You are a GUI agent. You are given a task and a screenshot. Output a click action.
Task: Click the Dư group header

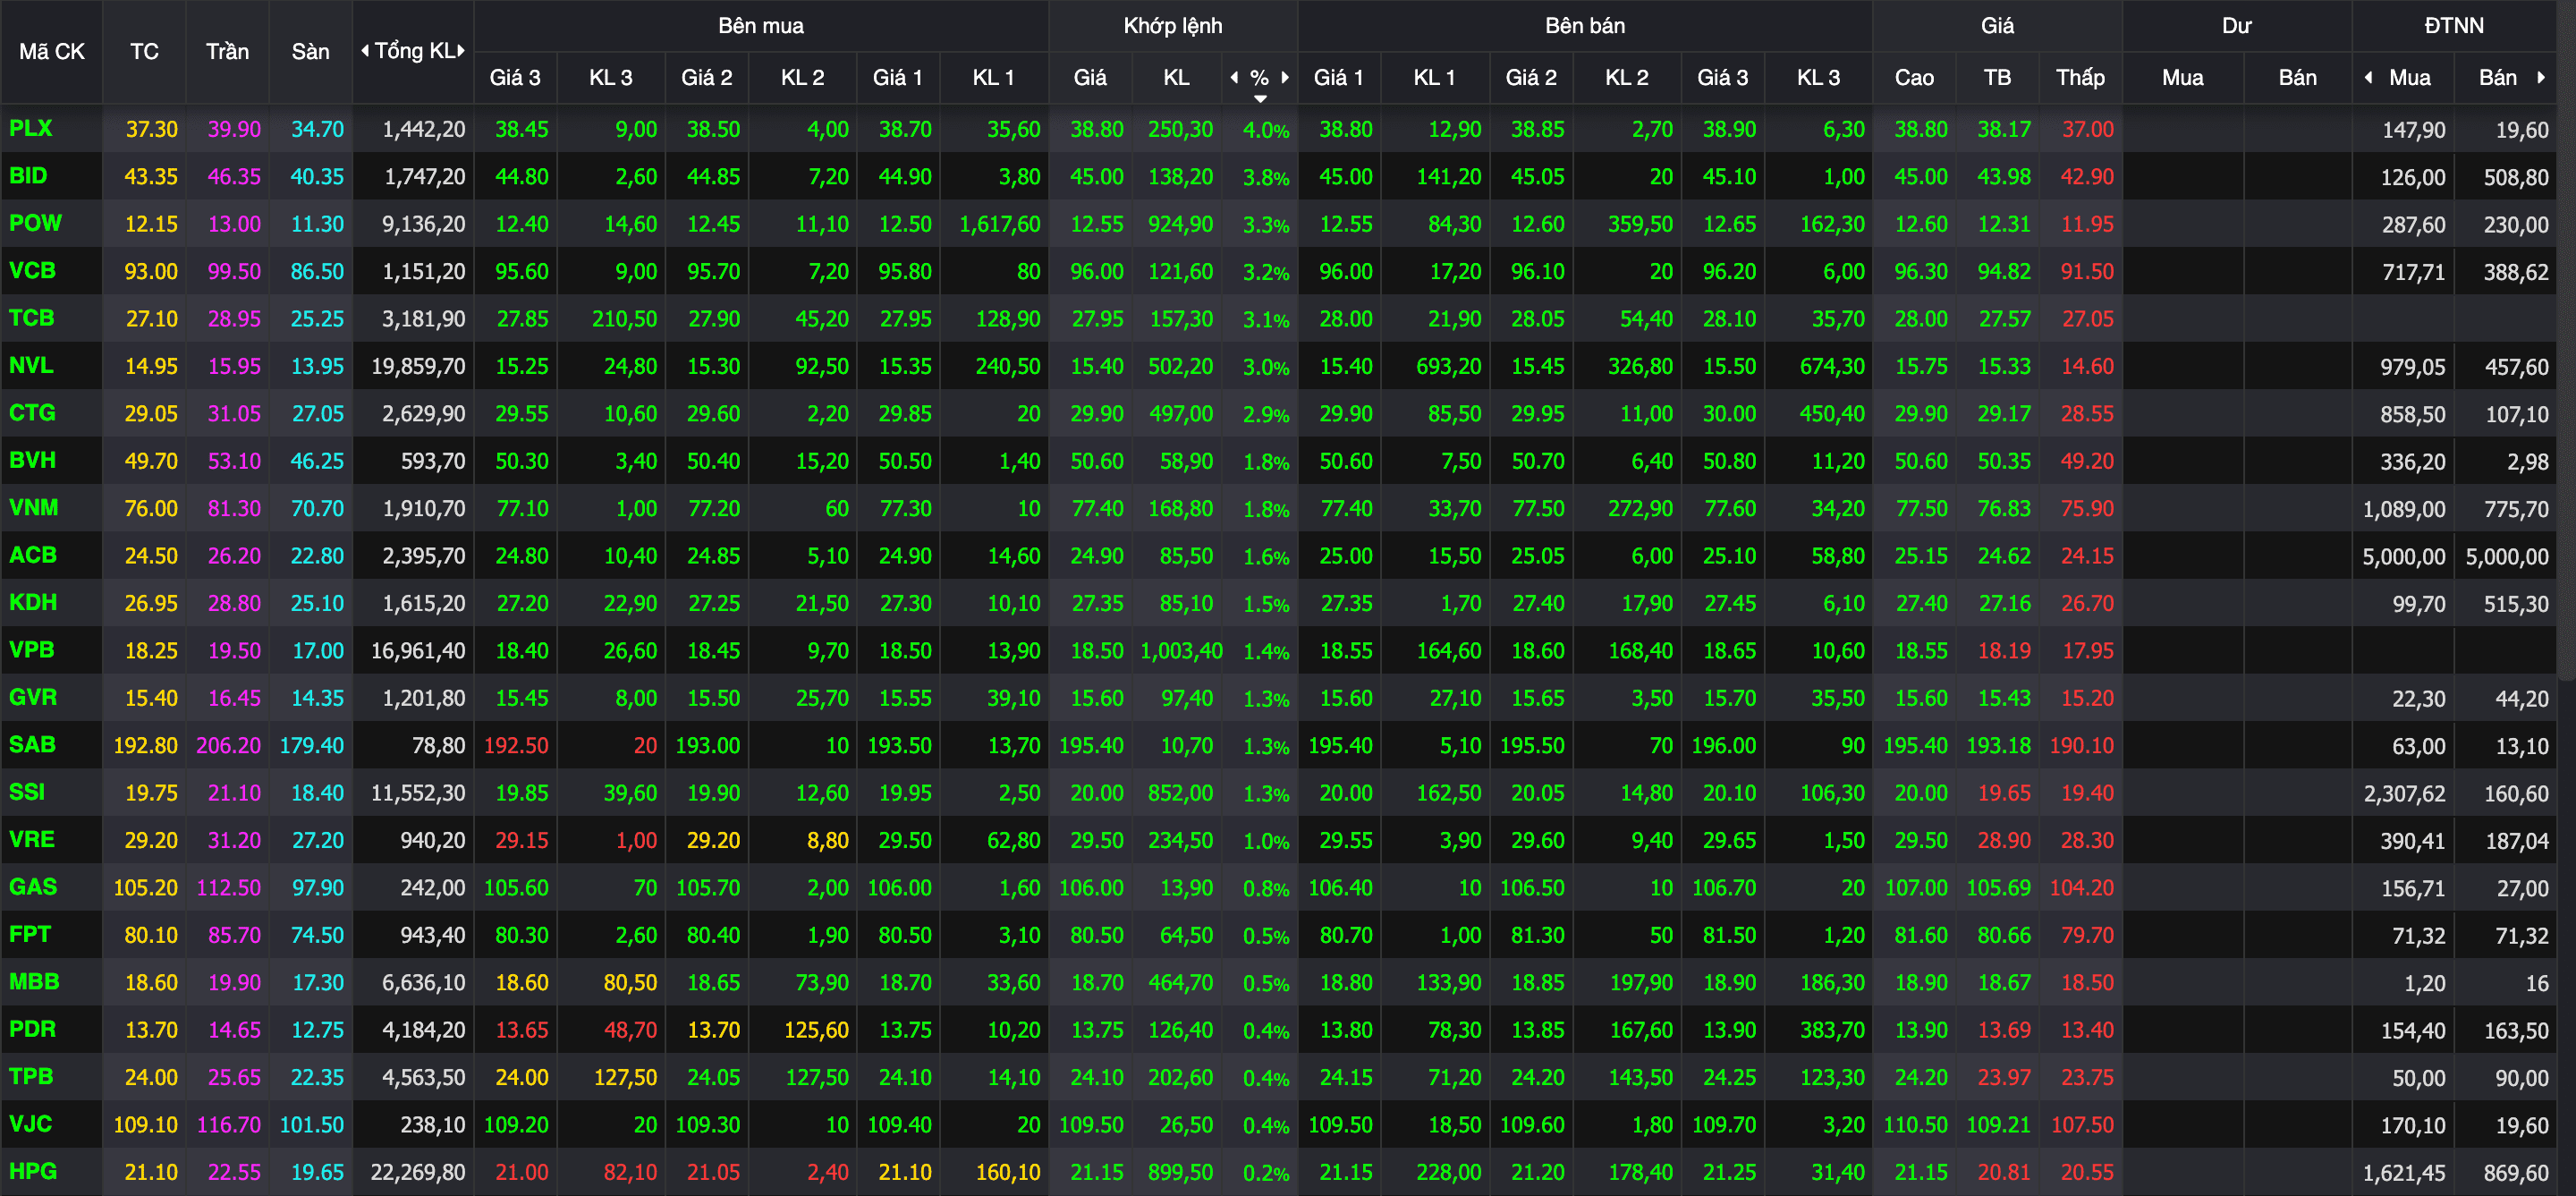click(2237, 26)
